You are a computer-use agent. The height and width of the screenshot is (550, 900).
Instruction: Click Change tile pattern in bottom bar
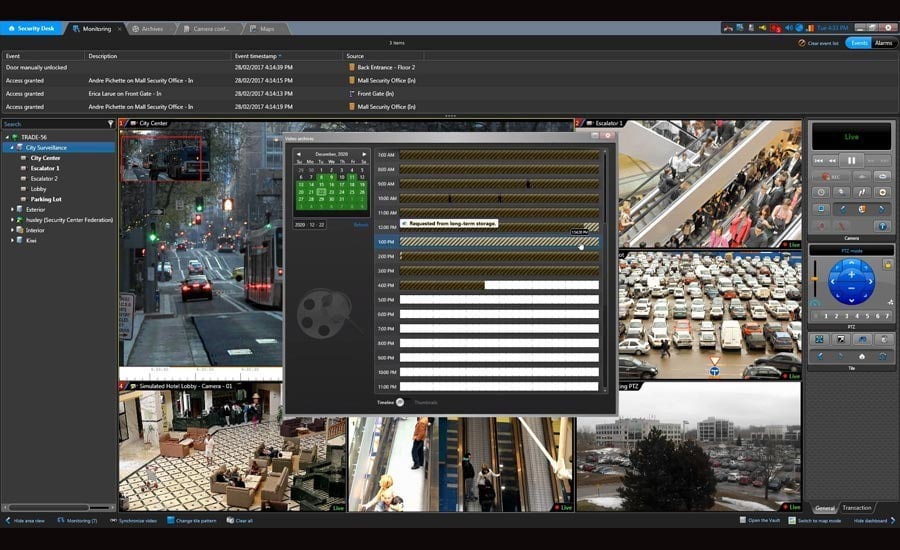pos(193,520)
